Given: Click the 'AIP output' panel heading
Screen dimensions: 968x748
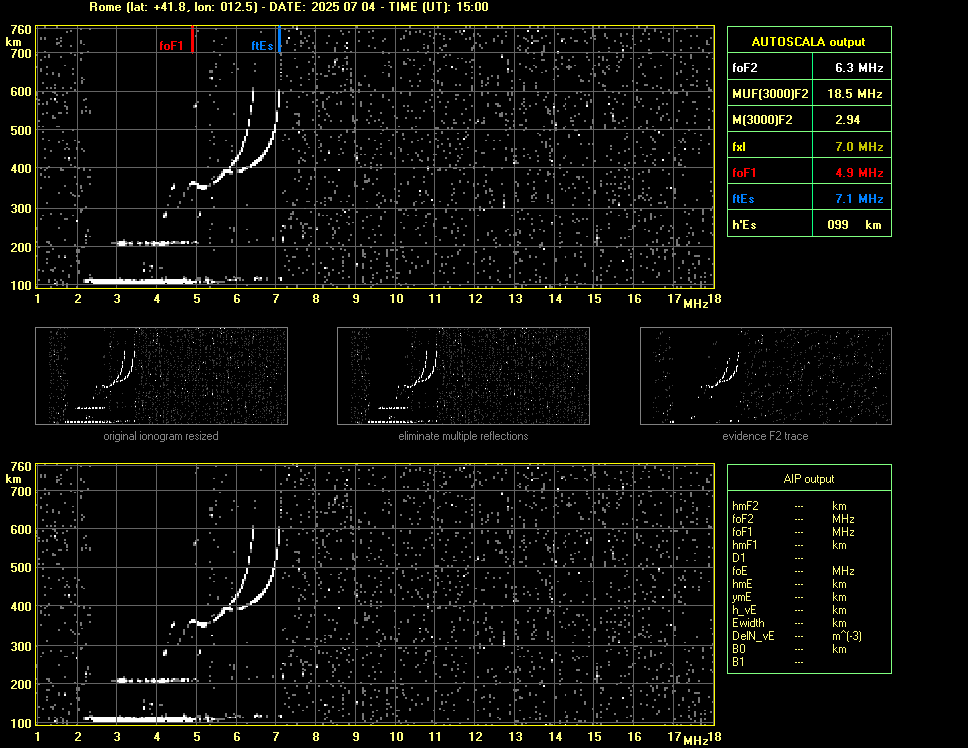Looking at the screenshot, I should point(809,479).
